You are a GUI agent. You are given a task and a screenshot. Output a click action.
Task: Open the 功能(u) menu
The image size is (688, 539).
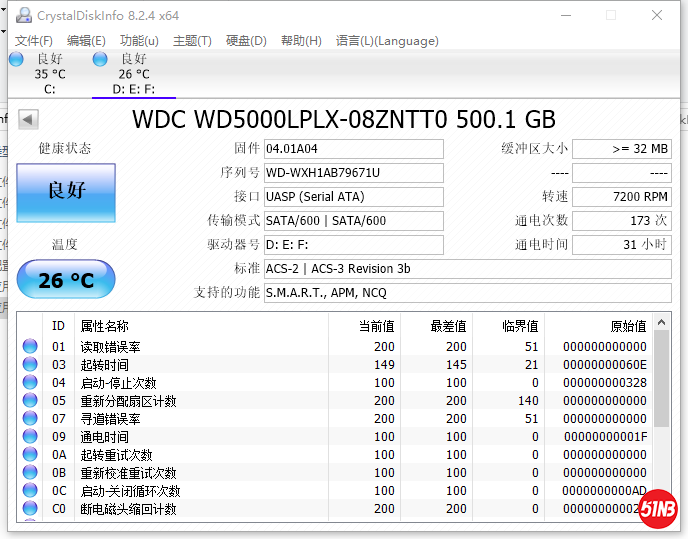point(139,41)
